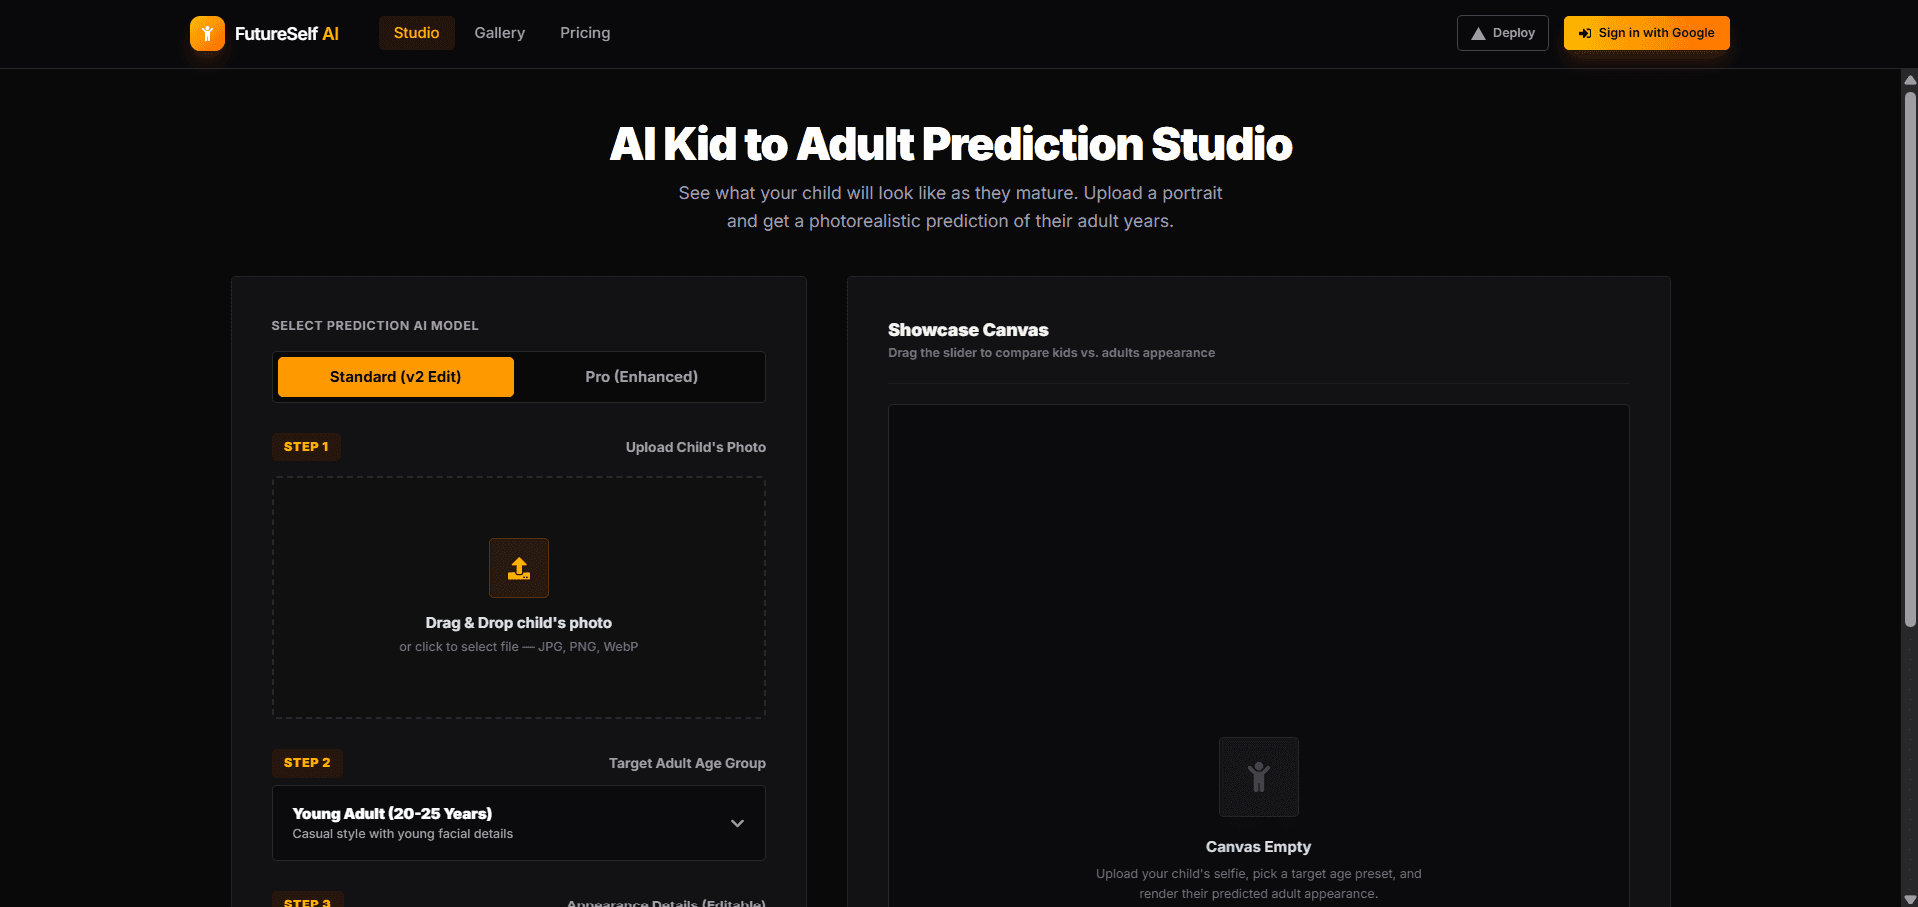This screenshot has height=907, width=1918.
Task: Click the page vertical scrollbar thumb
Action: (x=1910, y=360)
